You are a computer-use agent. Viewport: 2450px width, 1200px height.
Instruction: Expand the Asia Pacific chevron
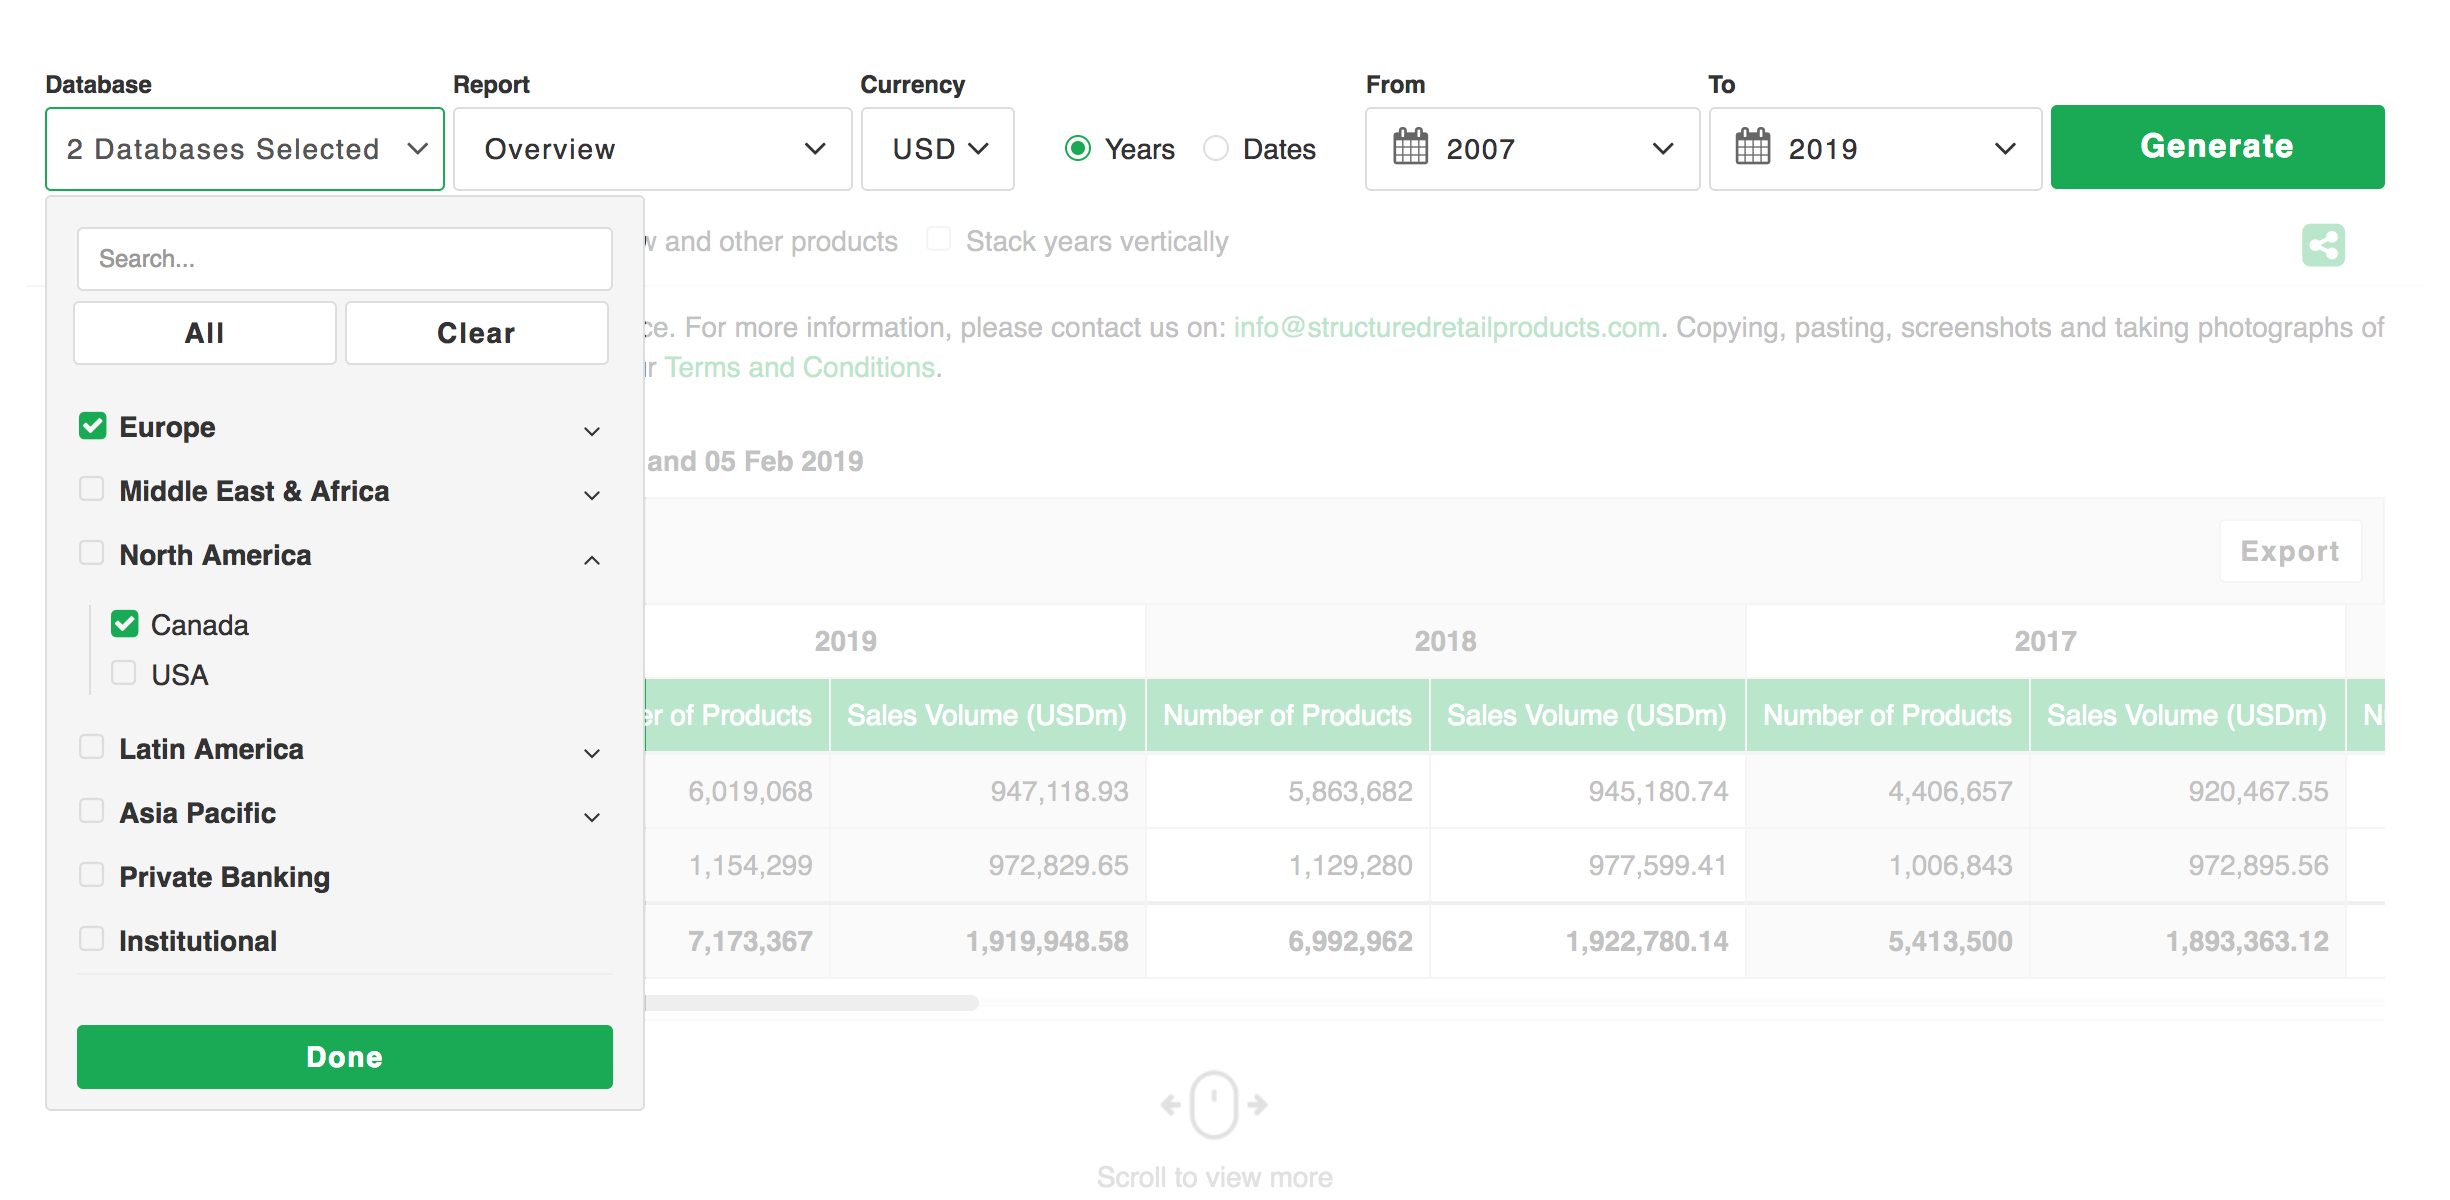pos(592,818)
